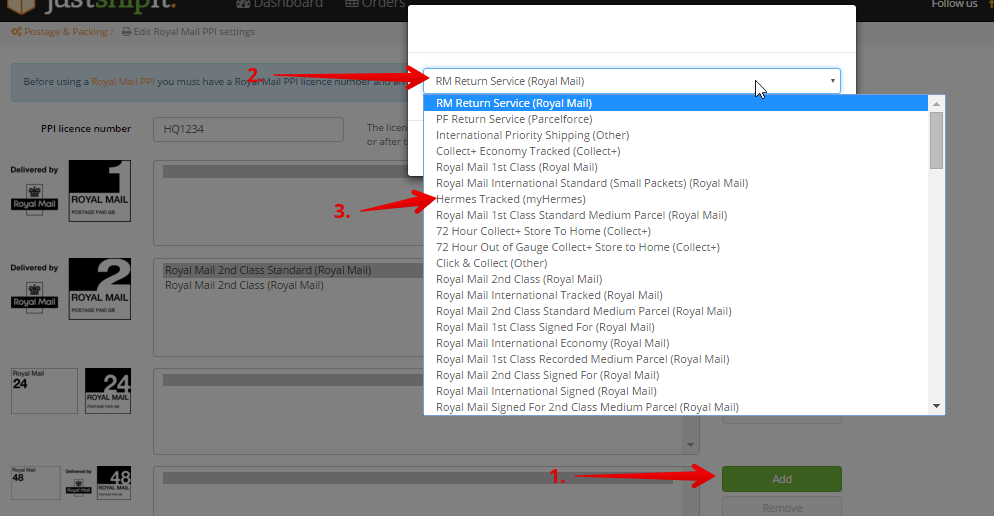This screenshot has width=994, height=516.
Task: Select Click & Collect (Other) option
Action: tap(676, 263)
